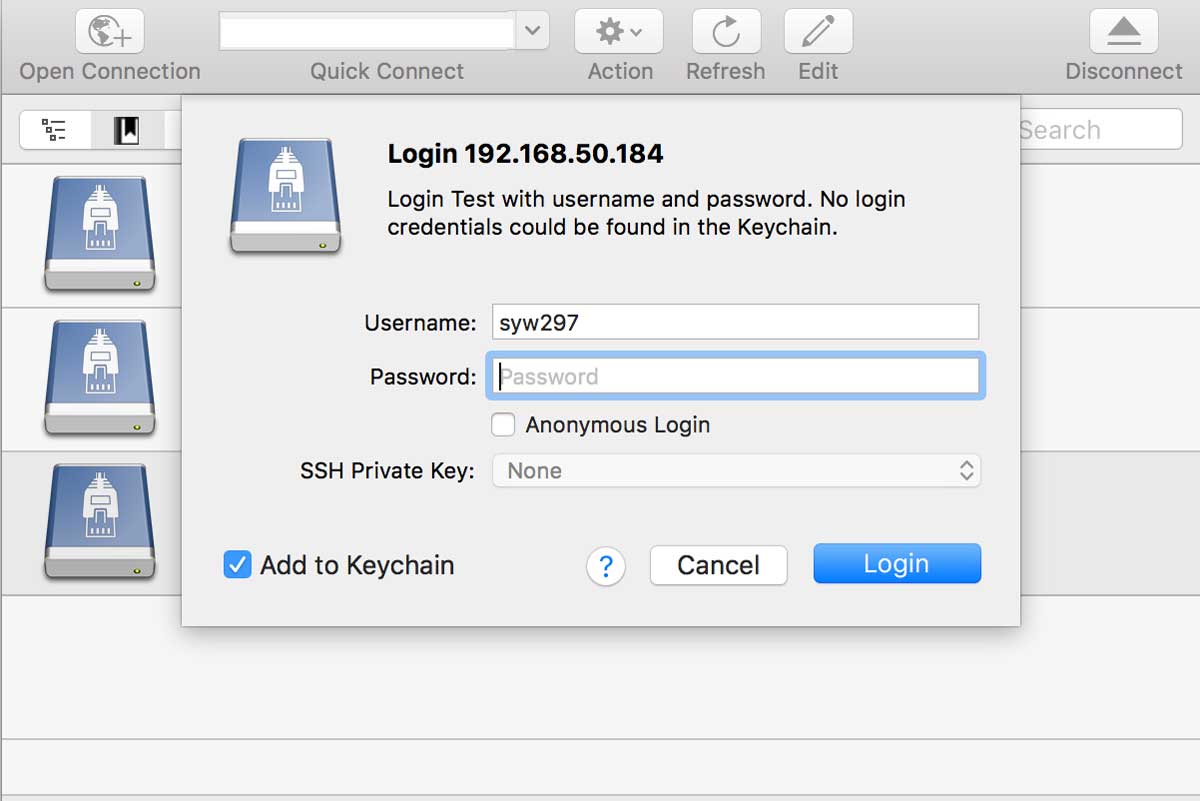Click the help question mark button

click(605, 566)
